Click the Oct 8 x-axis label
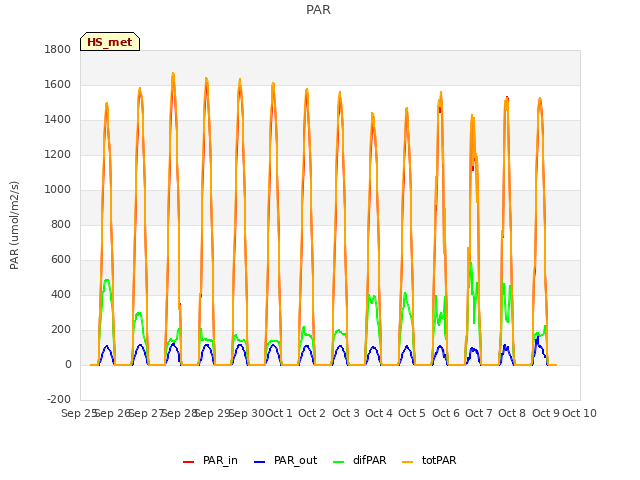The width and height of the screenshot is (640, 480). coord(512,413)
